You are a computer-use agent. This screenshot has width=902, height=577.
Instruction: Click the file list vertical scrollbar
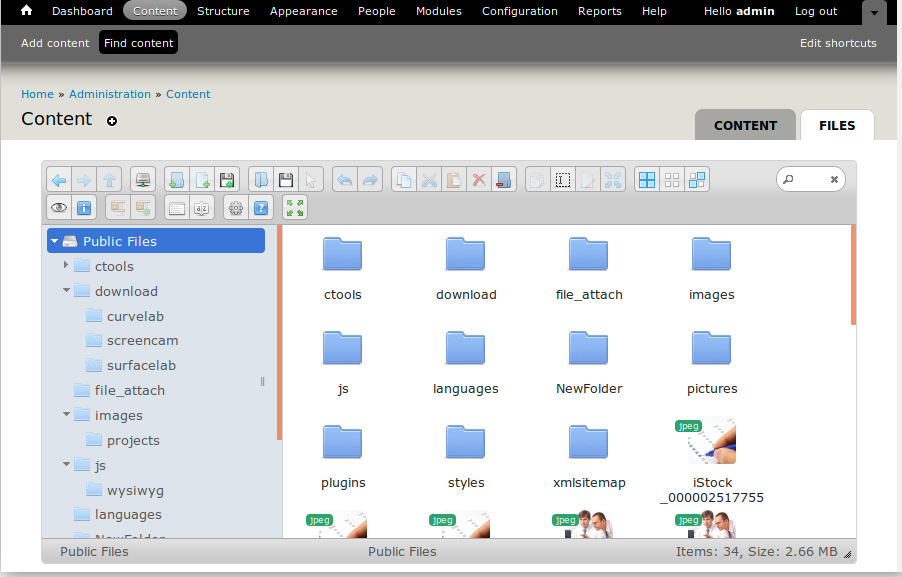[x=853, y=275]
